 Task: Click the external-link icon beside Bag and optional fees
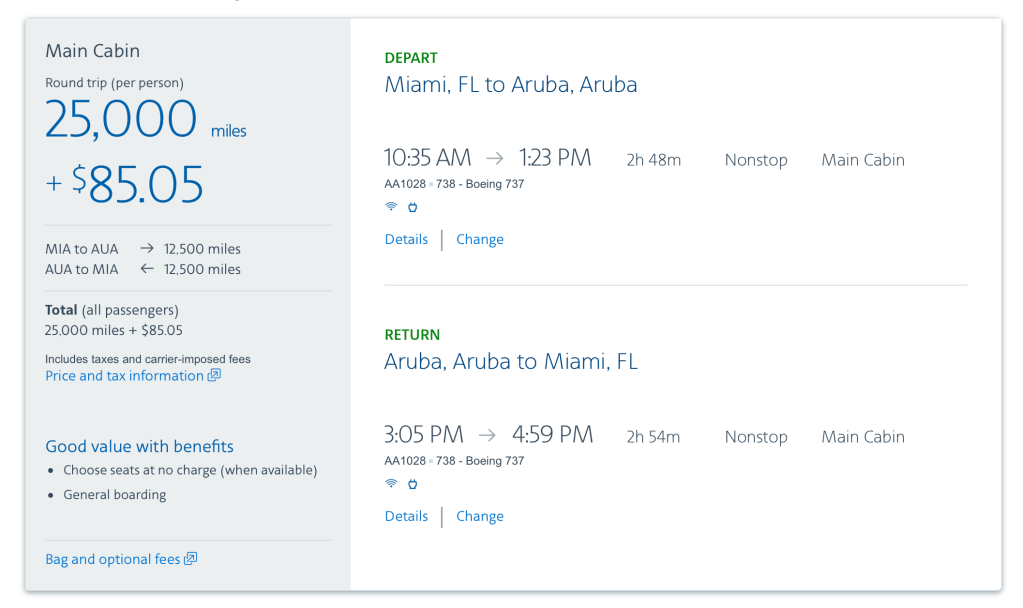(191, 559)
